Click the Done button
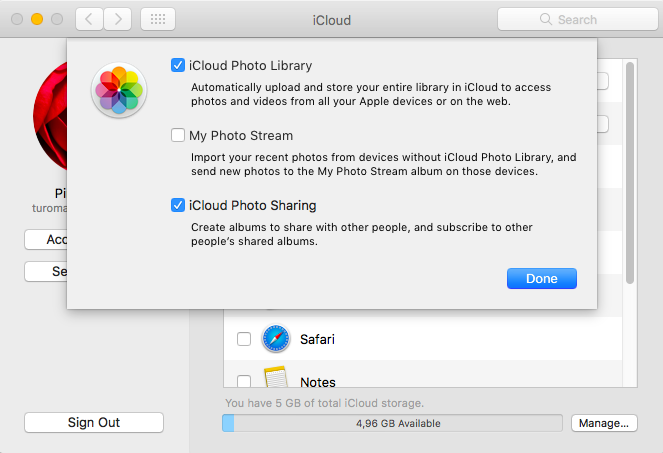Image resolution: width=663 pixels, height=453 pixels. click(x=542, y=278)
